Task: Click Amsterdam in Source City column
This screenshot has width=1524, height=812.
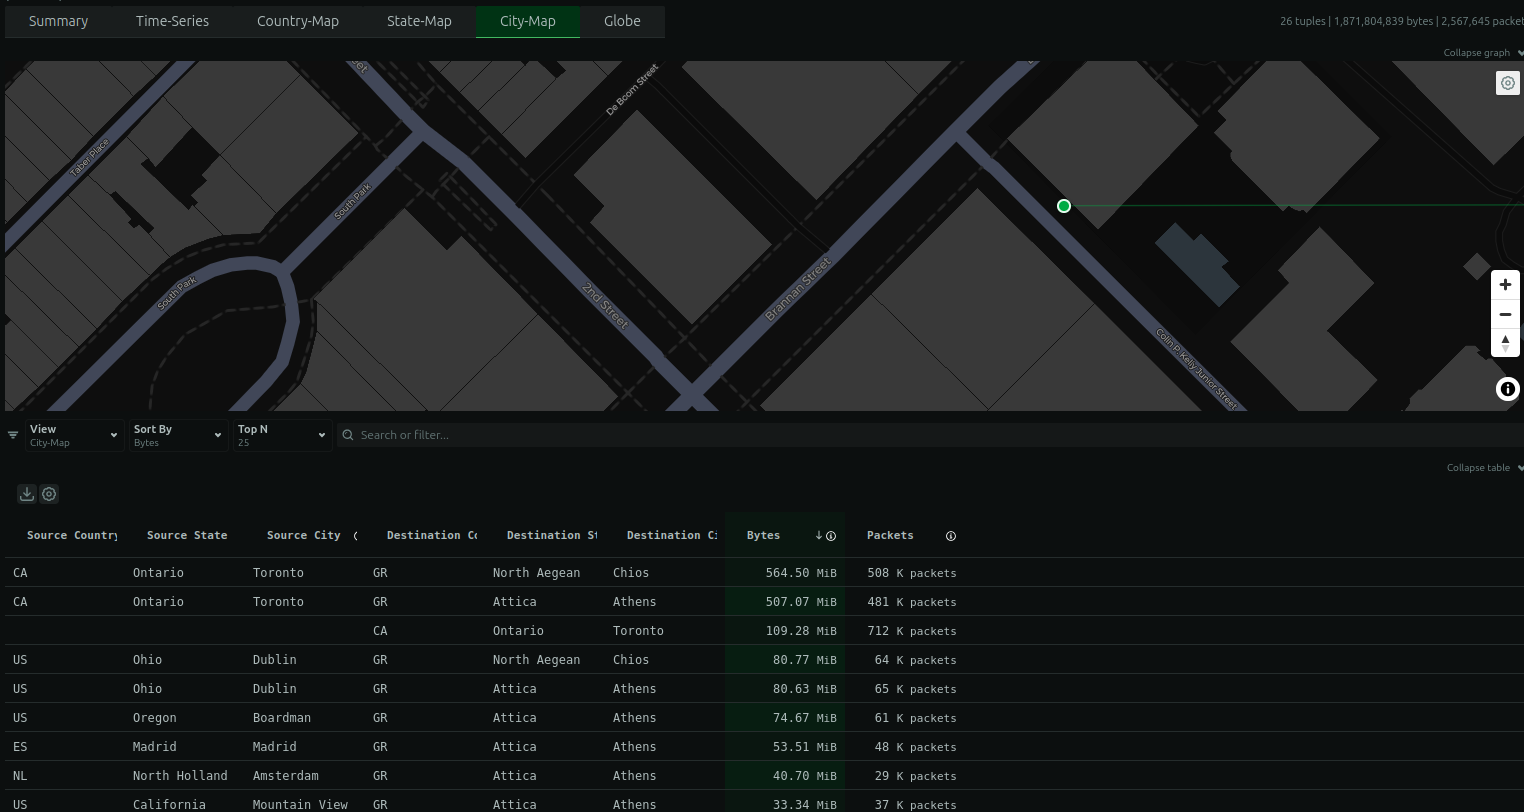Action: [x=286, y=776]
